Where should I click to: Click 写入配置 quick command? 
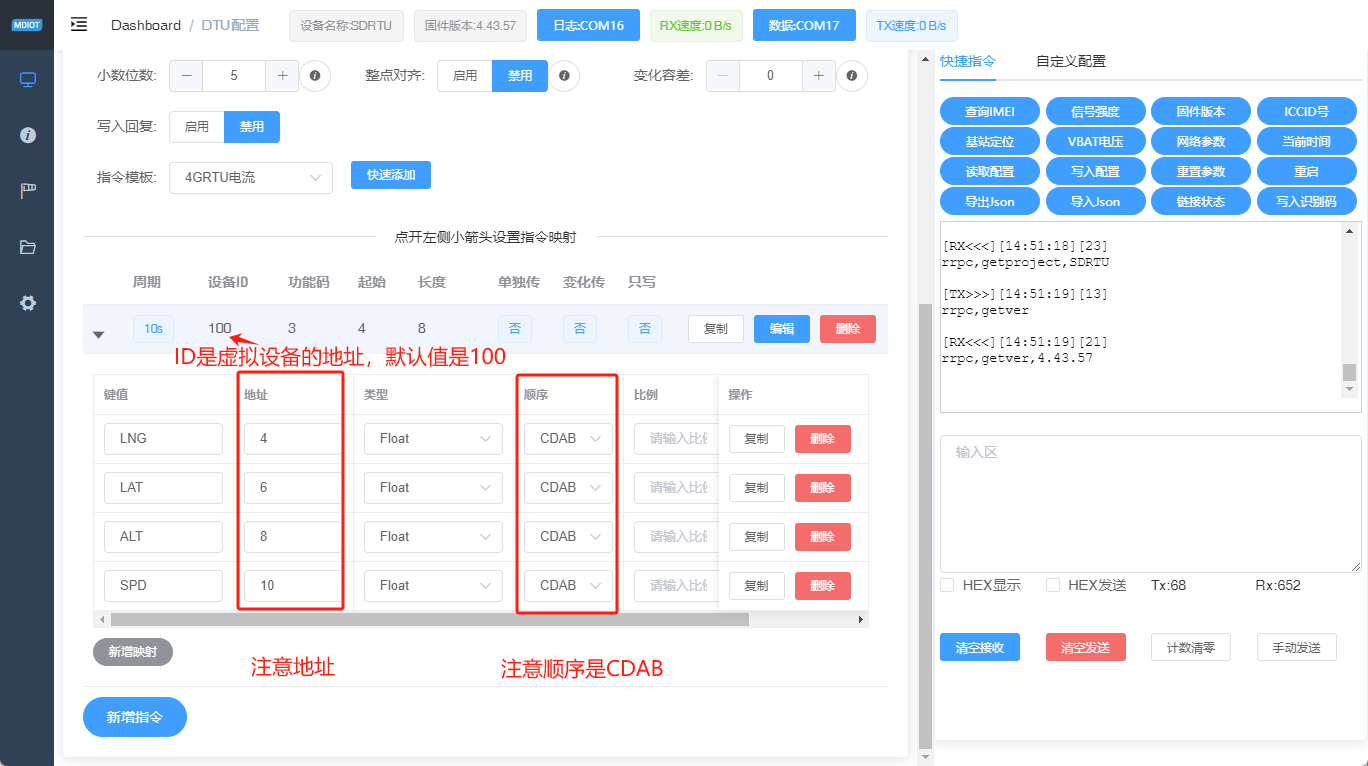[x=1095, y=172]
